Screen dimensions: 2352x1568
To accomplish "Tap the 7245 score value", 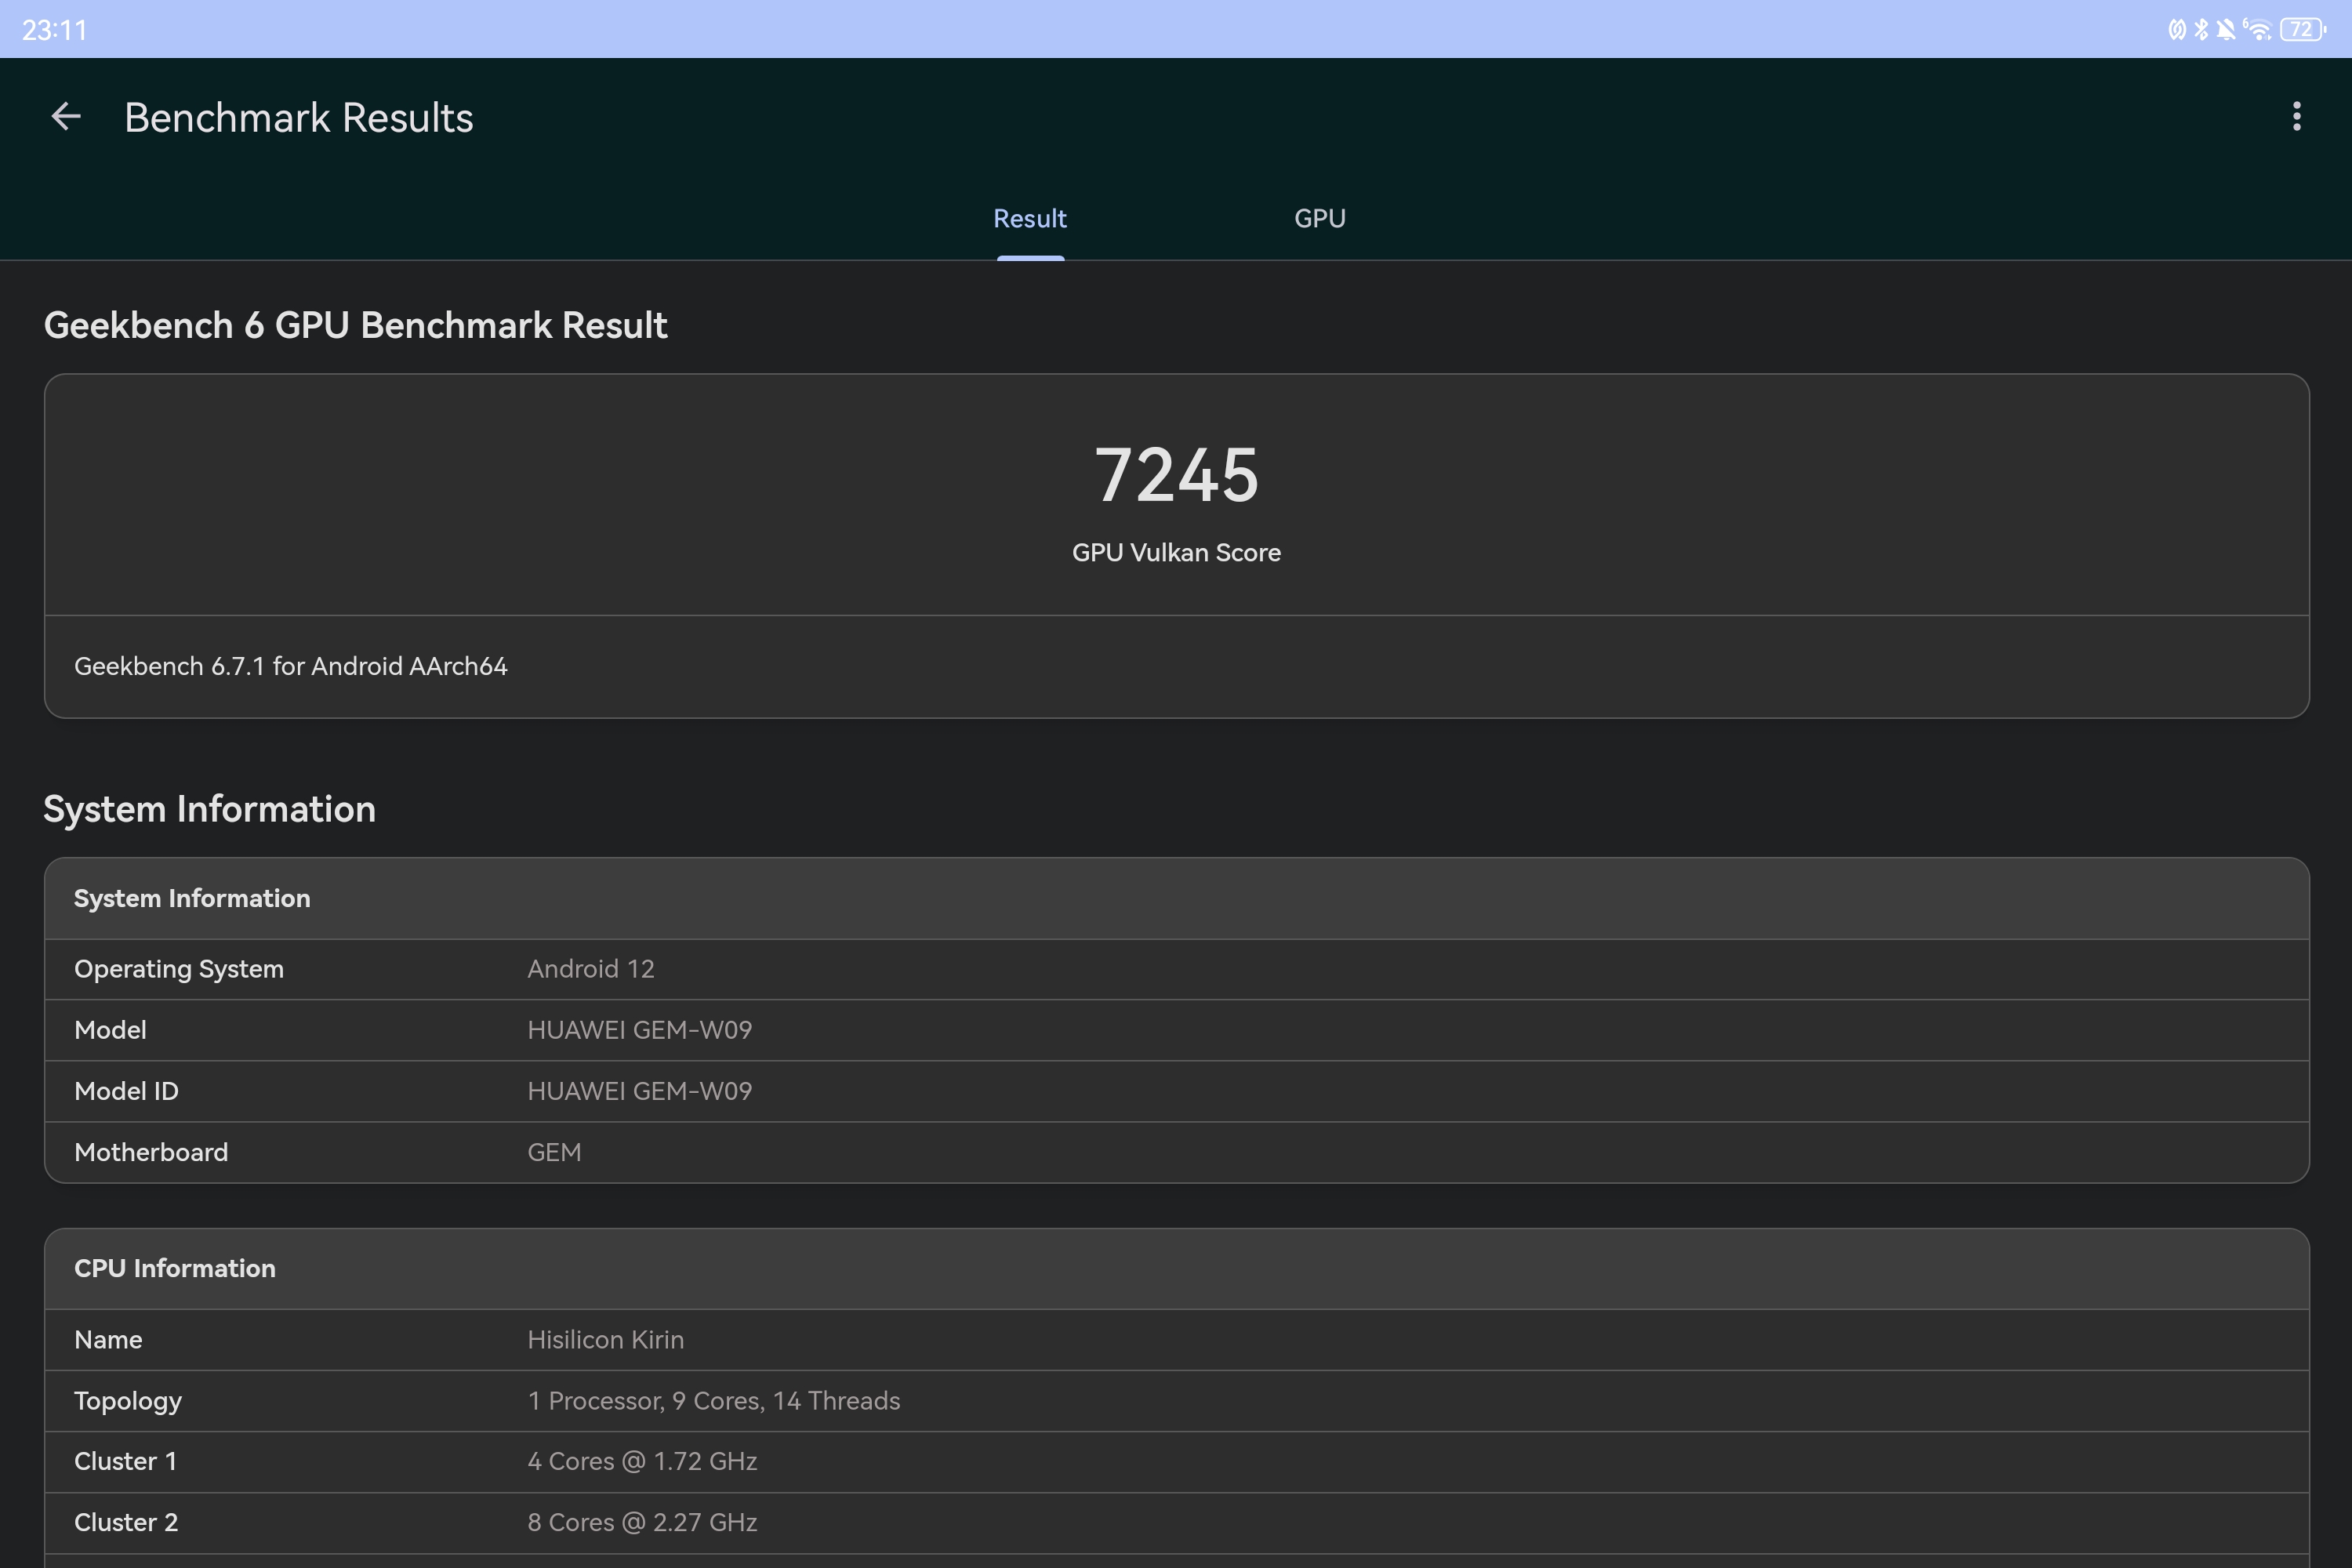I will click(x=1177, y=475).
